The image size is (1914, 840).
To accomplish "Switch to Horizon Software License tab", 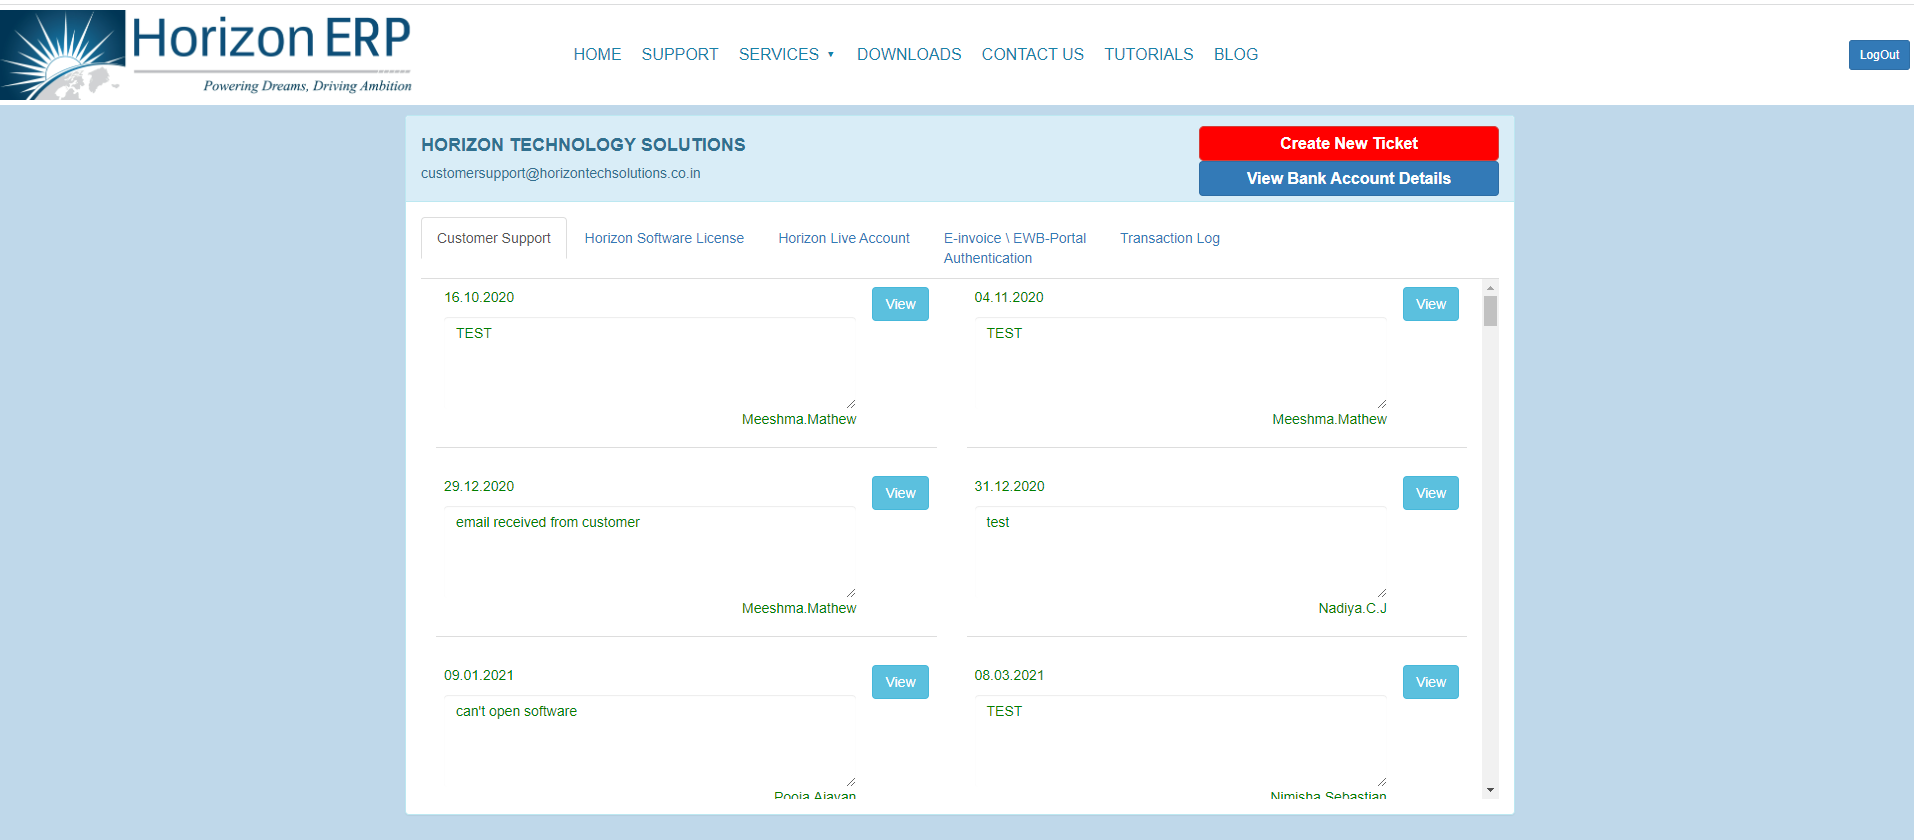I will click(x=664, y=238).
